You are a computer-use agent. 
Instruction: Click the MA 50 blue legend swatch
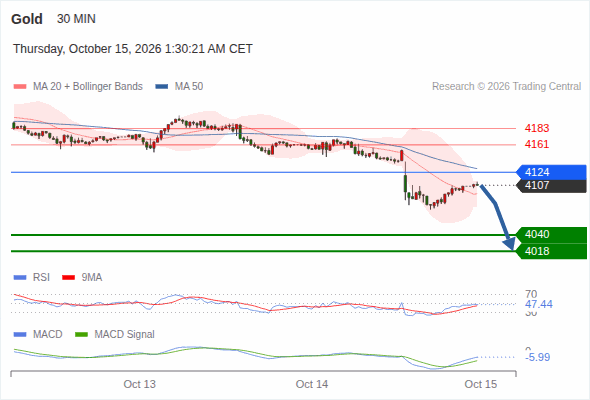click(162, 87)
